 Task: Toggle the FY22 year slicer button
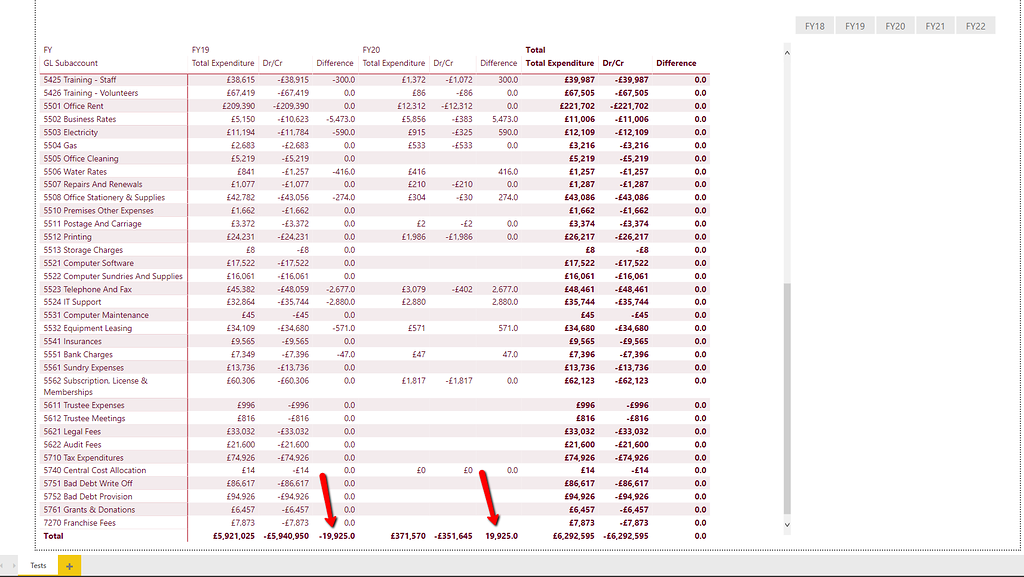(975, 25)
